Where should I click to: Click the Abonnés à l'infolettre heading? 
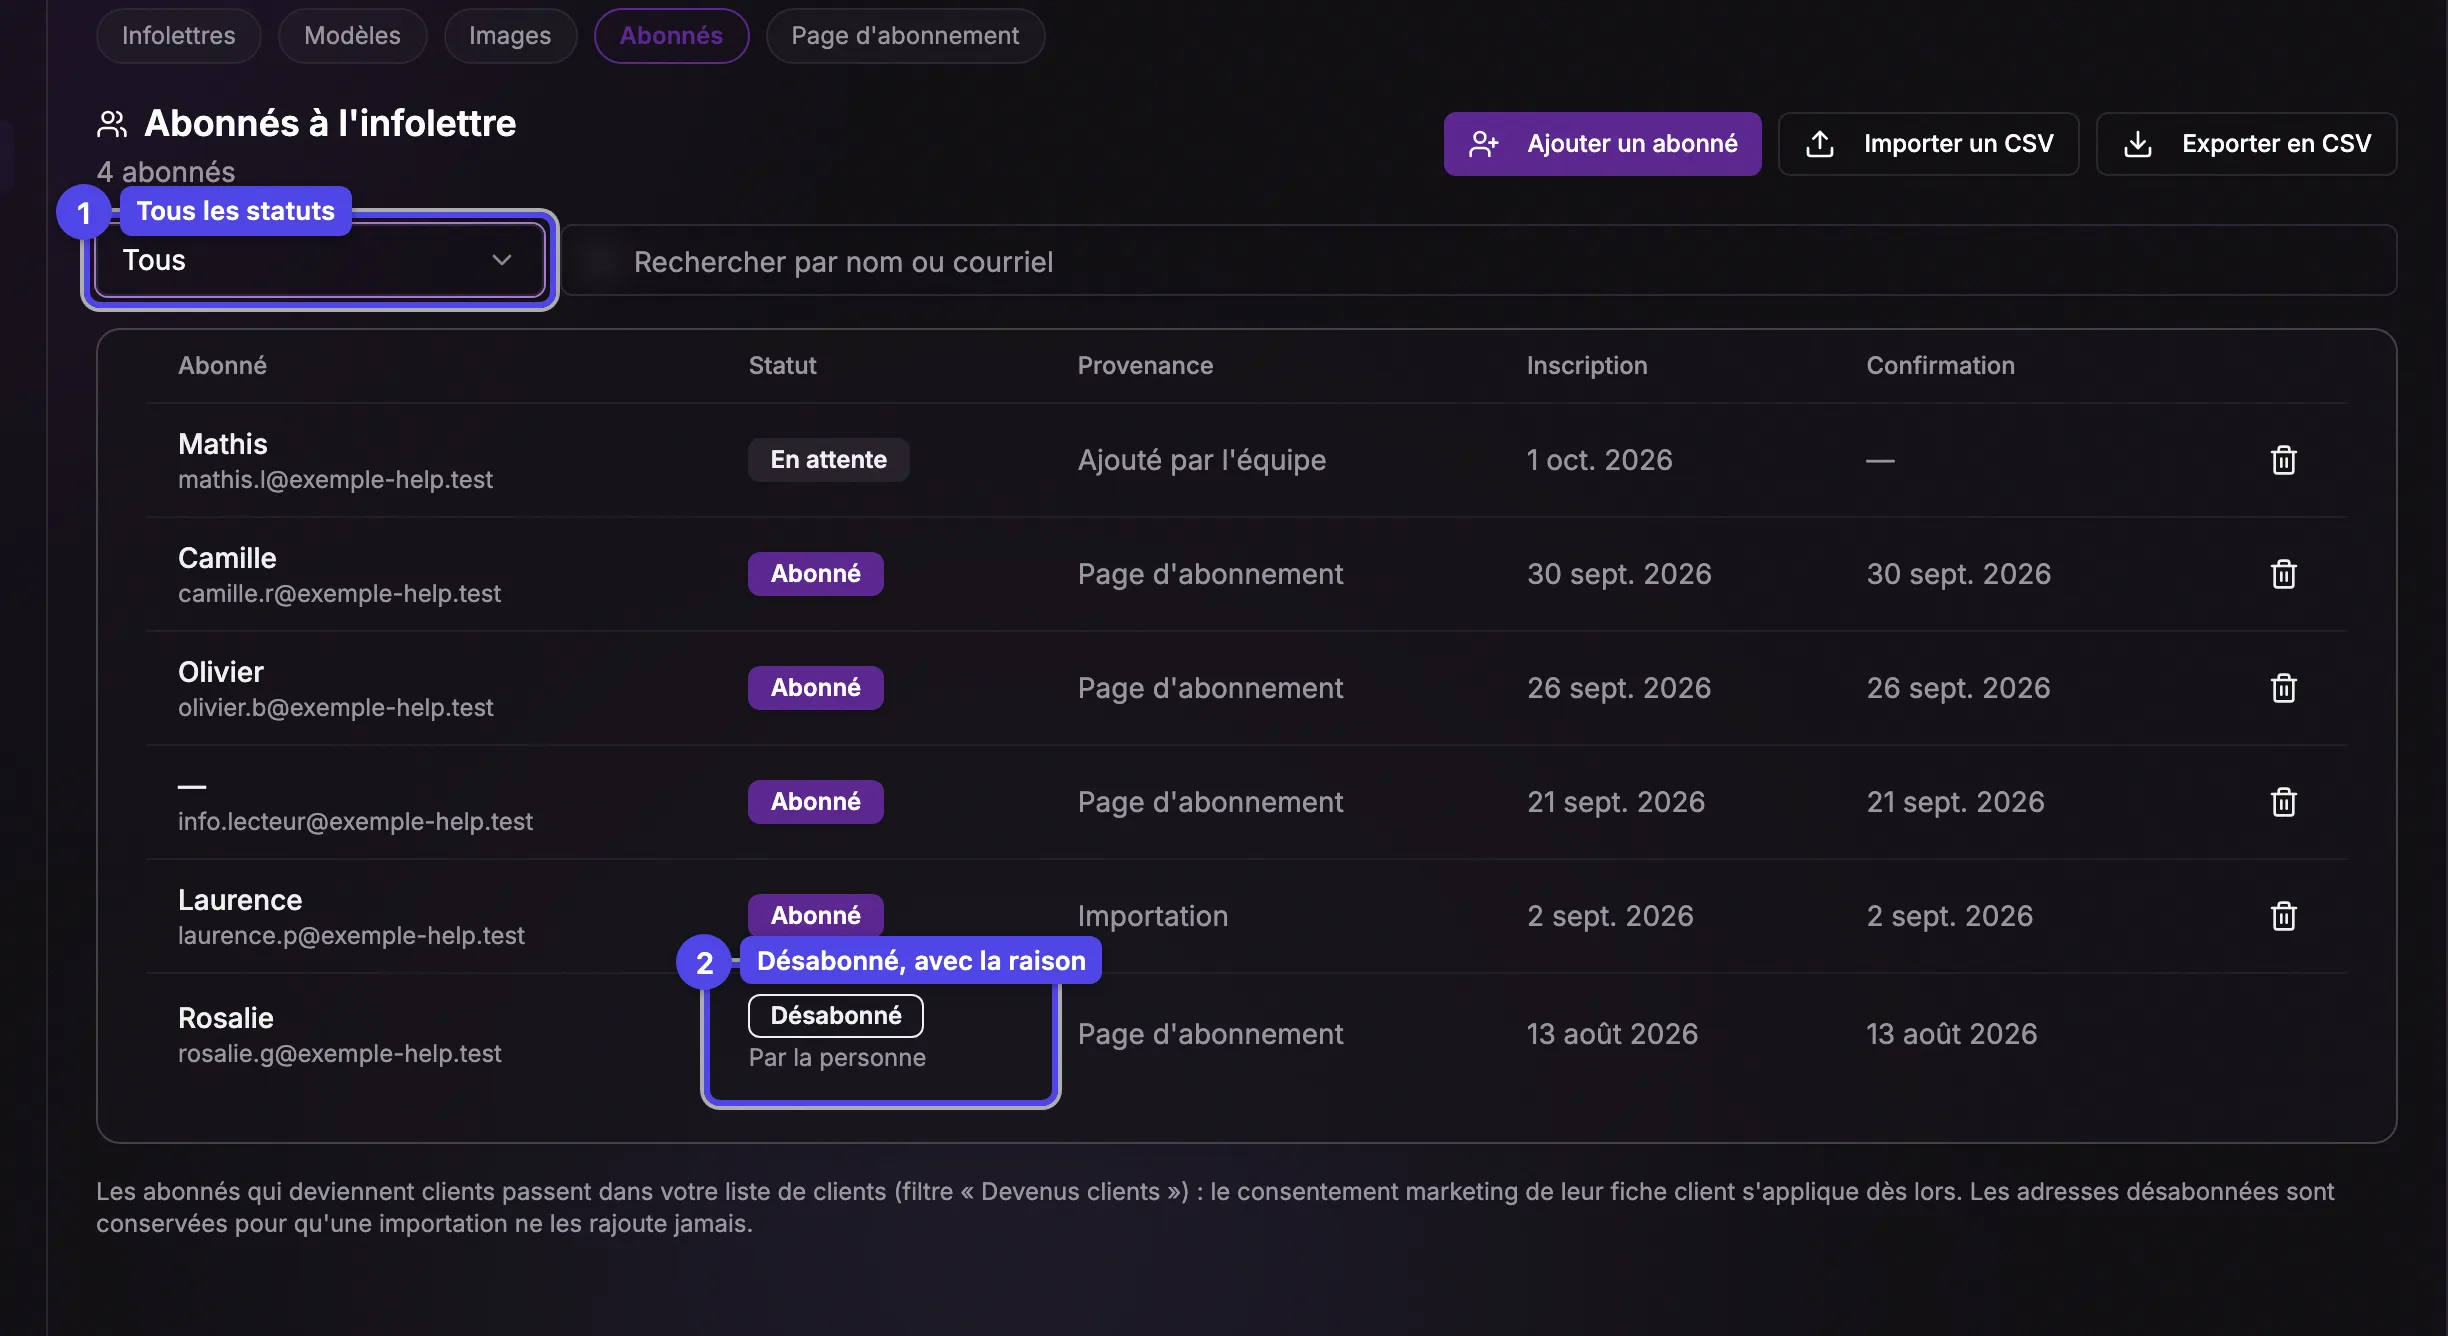click(x=330, y=124)
